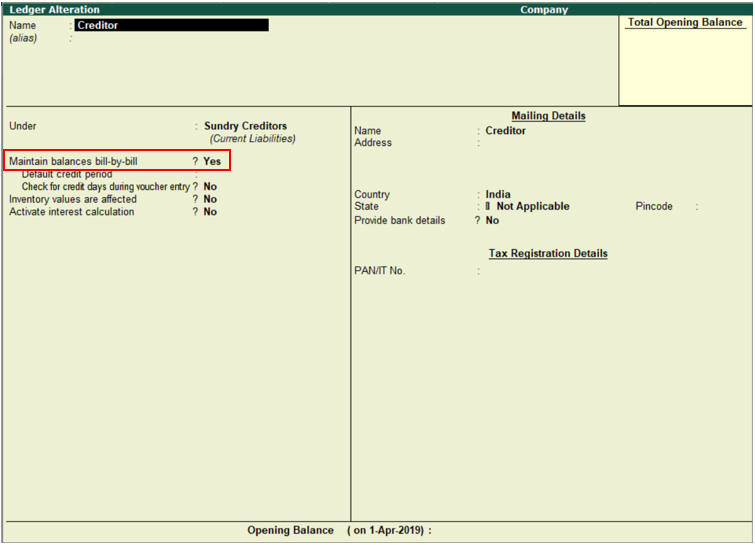
Task: Click the Maintain balances bill-by-bill label
Action: pos(73,161)
